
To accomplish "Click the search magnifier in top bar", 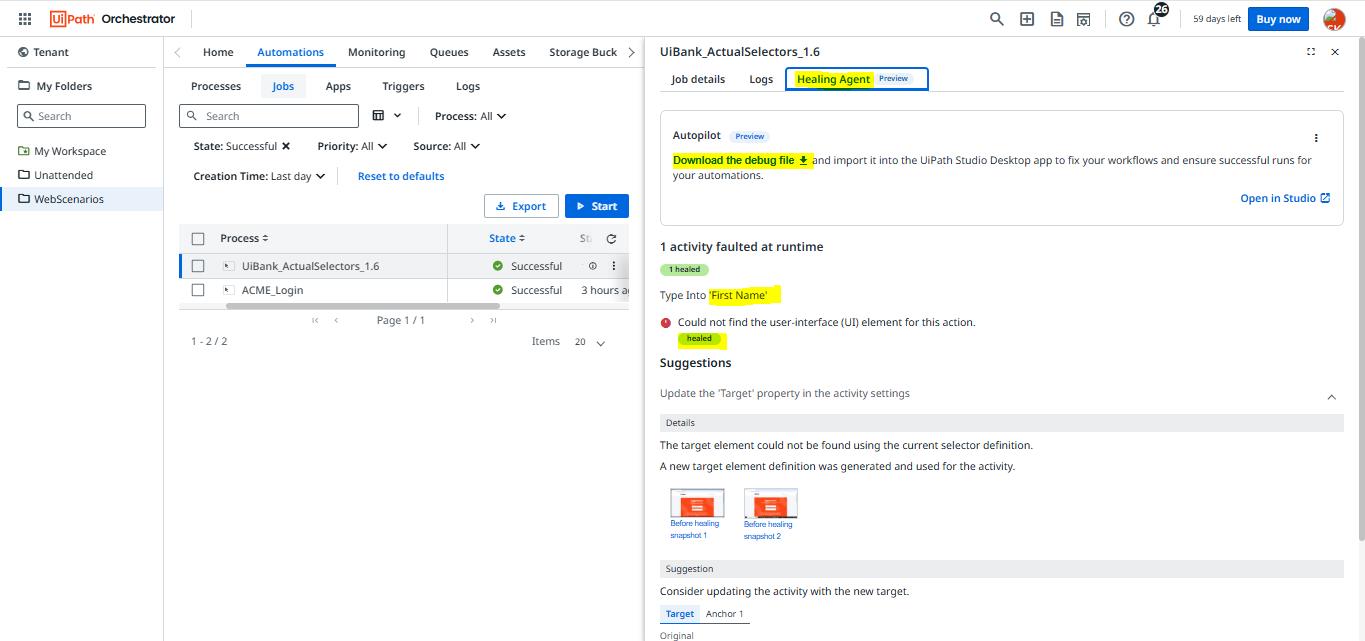I will [x=996, y=19].
